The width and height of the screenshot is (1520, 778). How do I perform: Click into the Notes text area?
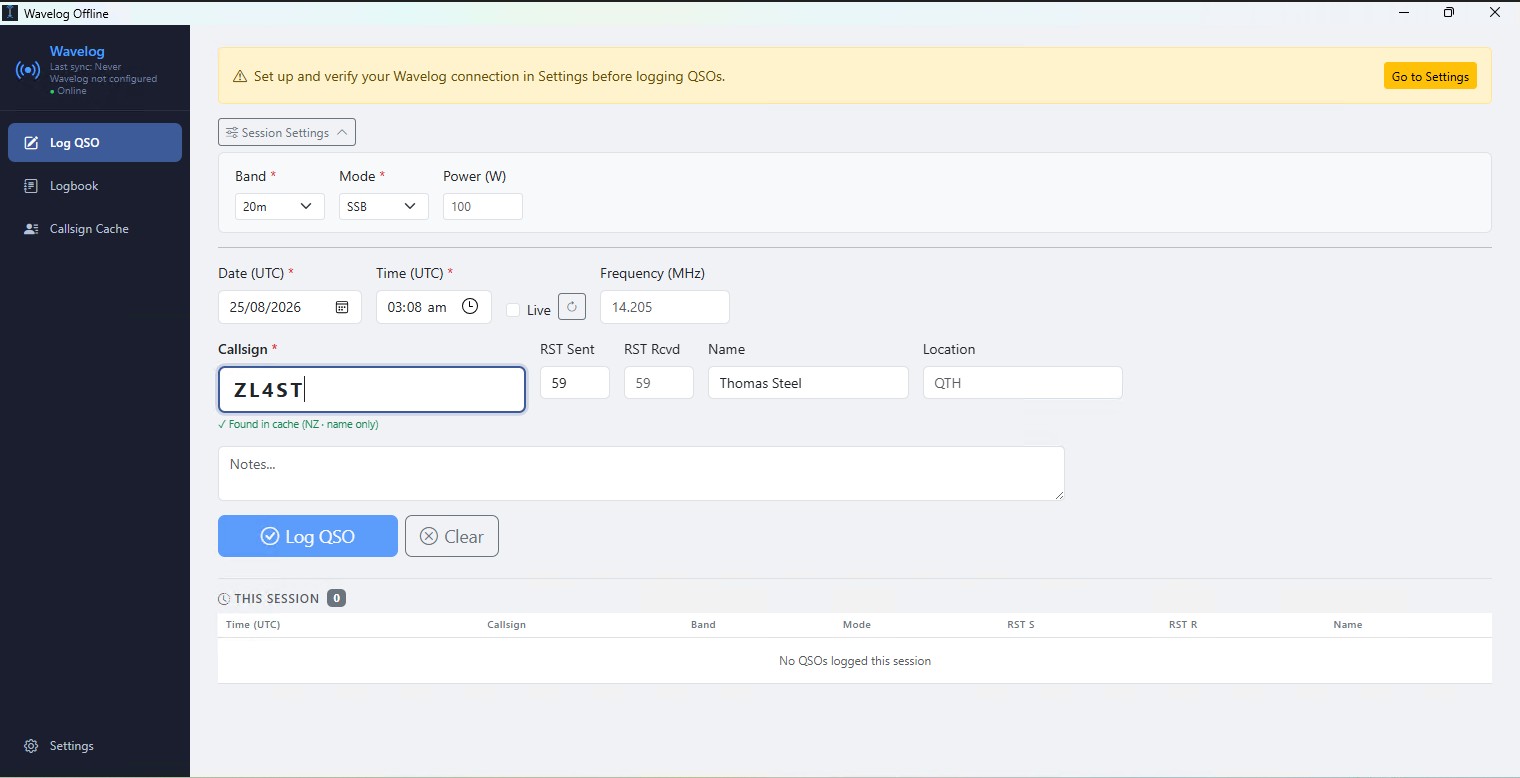641,473
